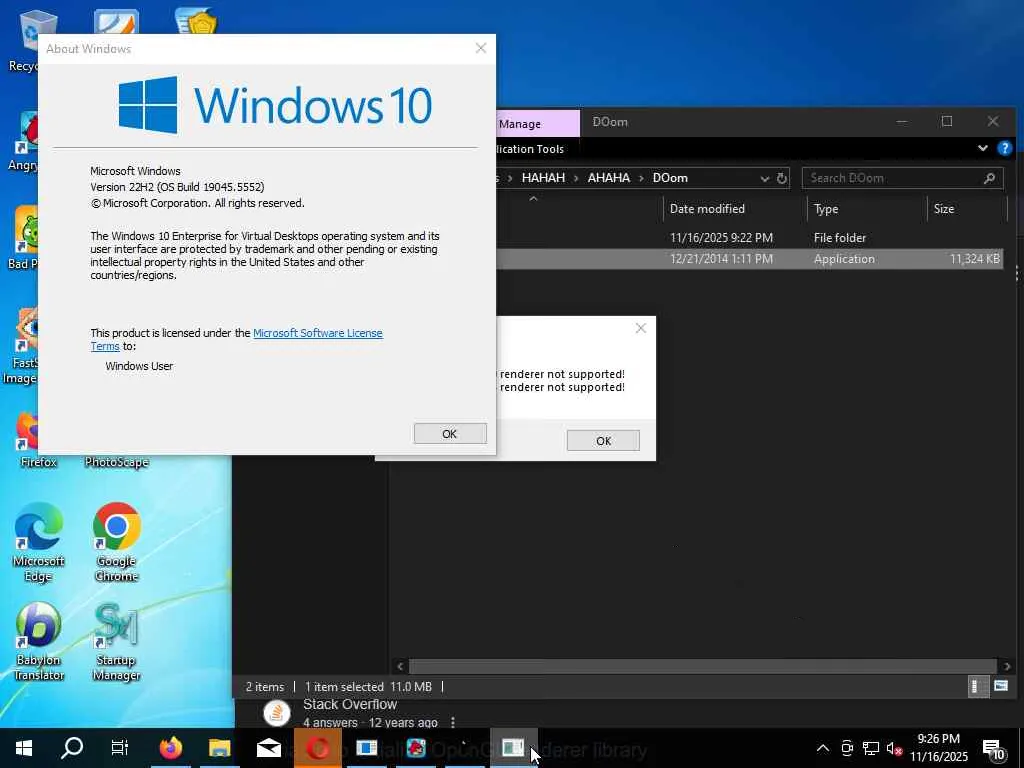This screenshot has width=1024, height=768.
Task: Launch the Babylon Translator desktop shortcut
Action: pos(39,642)
